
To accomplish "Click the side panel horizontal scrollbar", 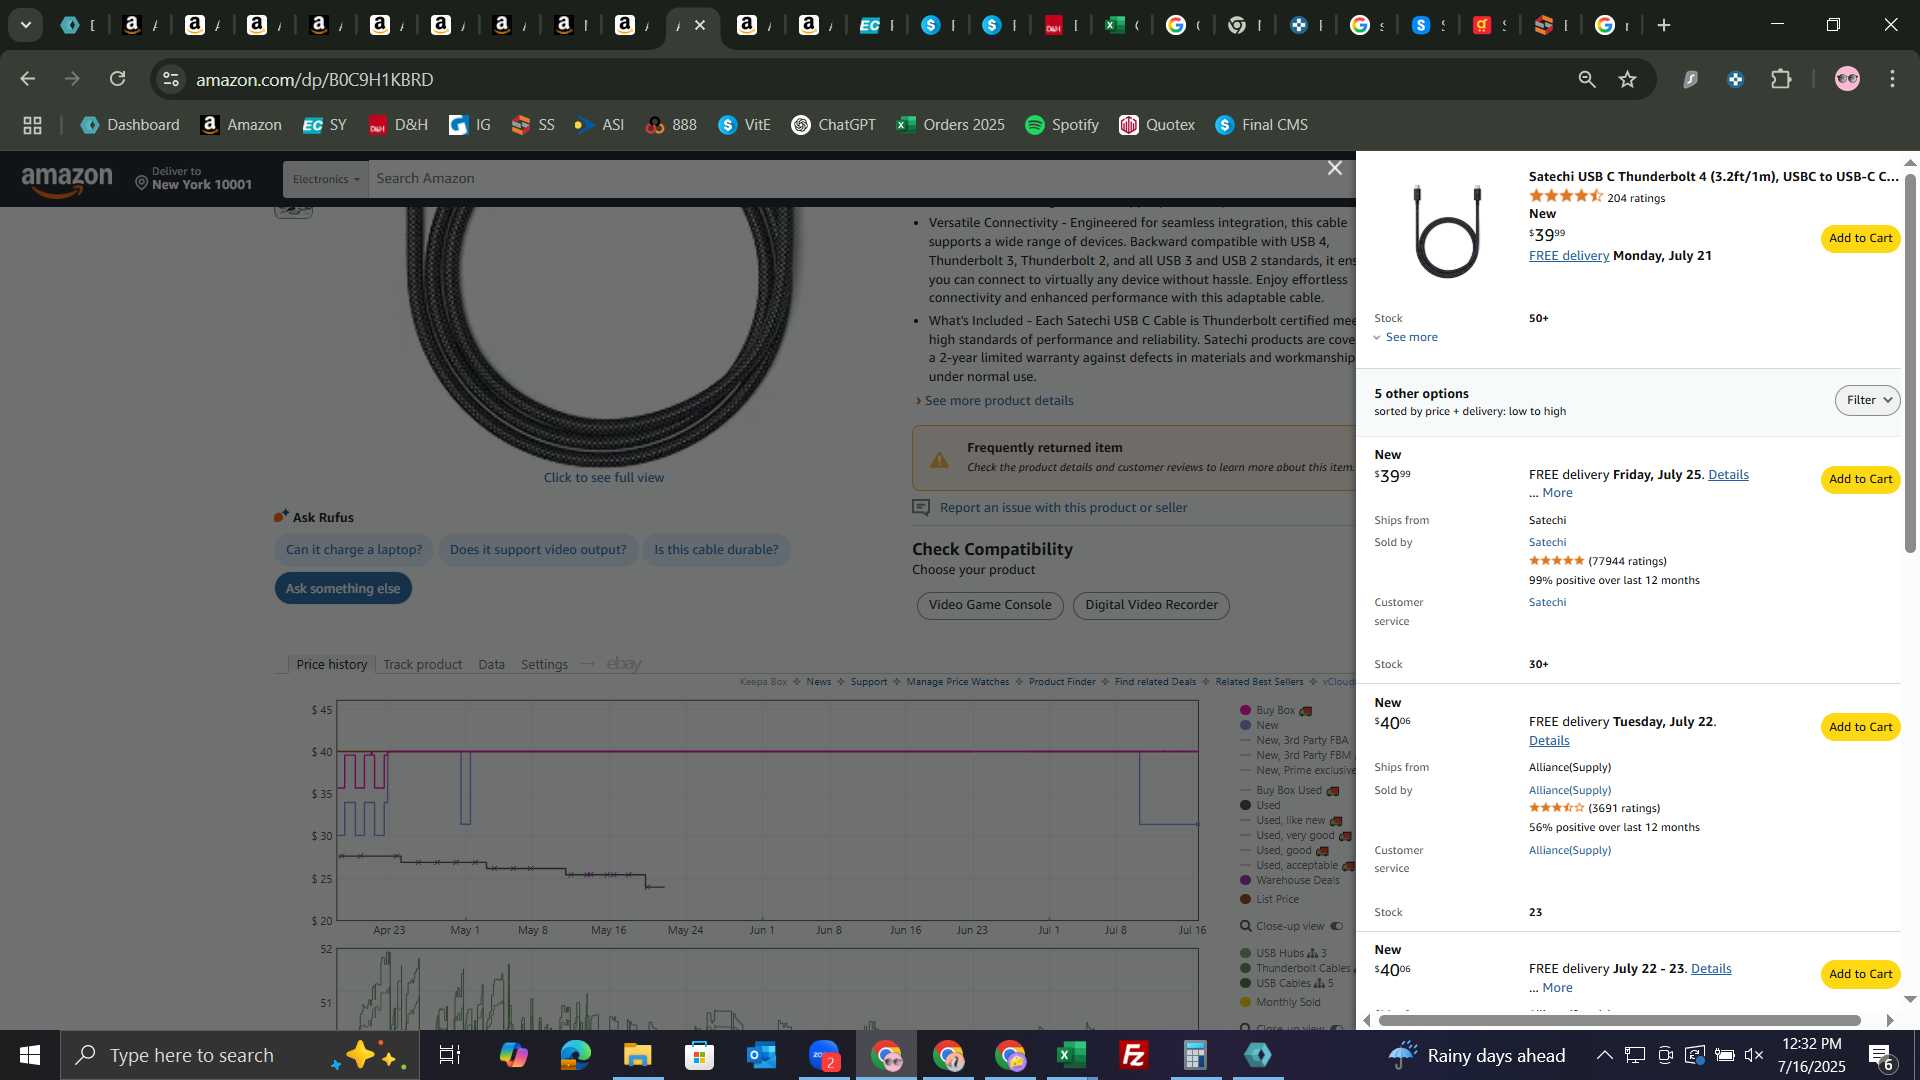I will tap(1620, 1020).
